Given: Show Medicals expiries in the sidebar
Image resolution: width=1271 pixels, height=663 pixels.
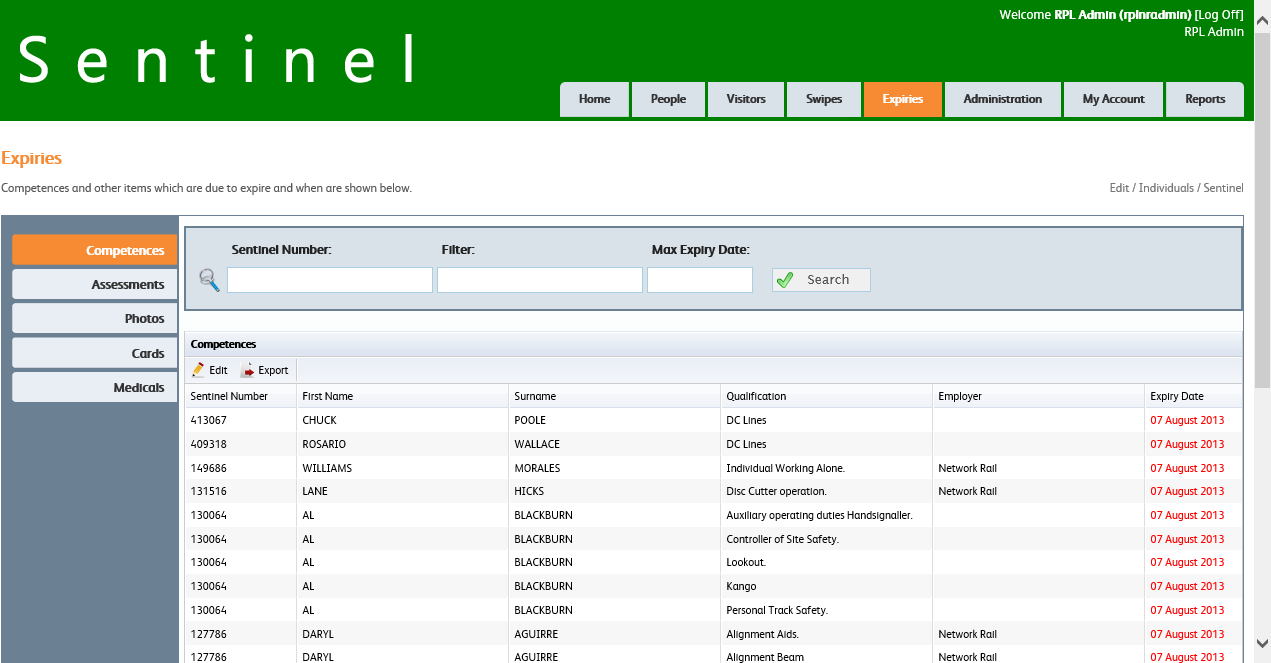Looking at the screenshot, I should coord(95,387).
